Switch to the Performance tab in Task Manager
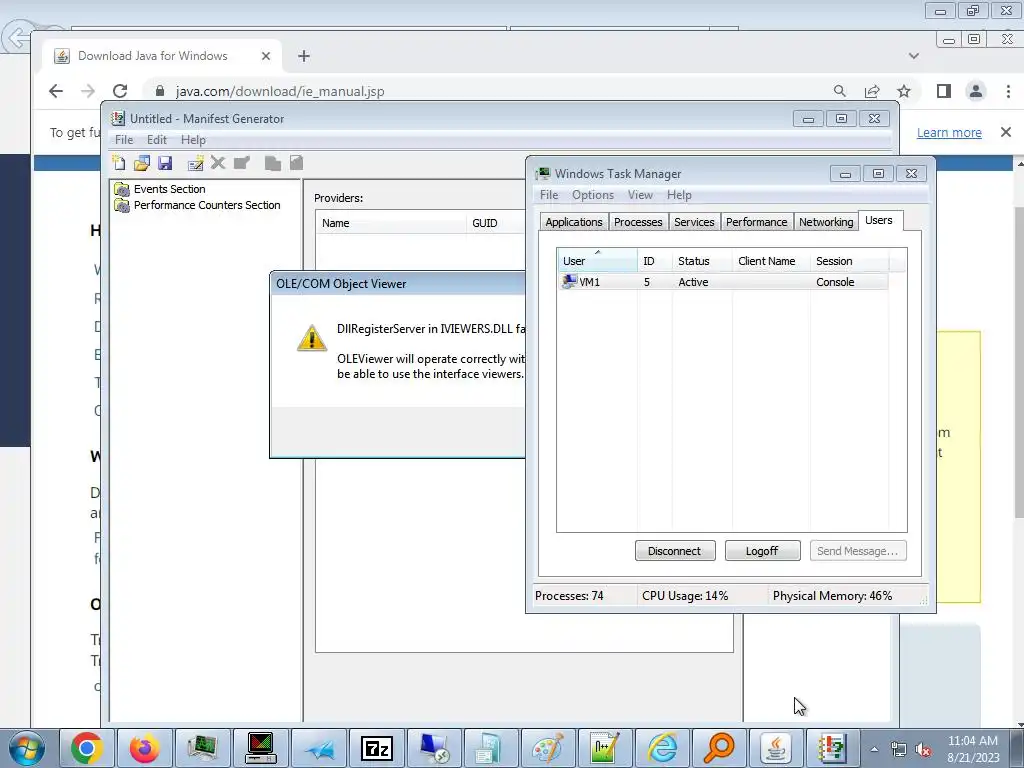 pyautogui.click(x=757, y=222)
